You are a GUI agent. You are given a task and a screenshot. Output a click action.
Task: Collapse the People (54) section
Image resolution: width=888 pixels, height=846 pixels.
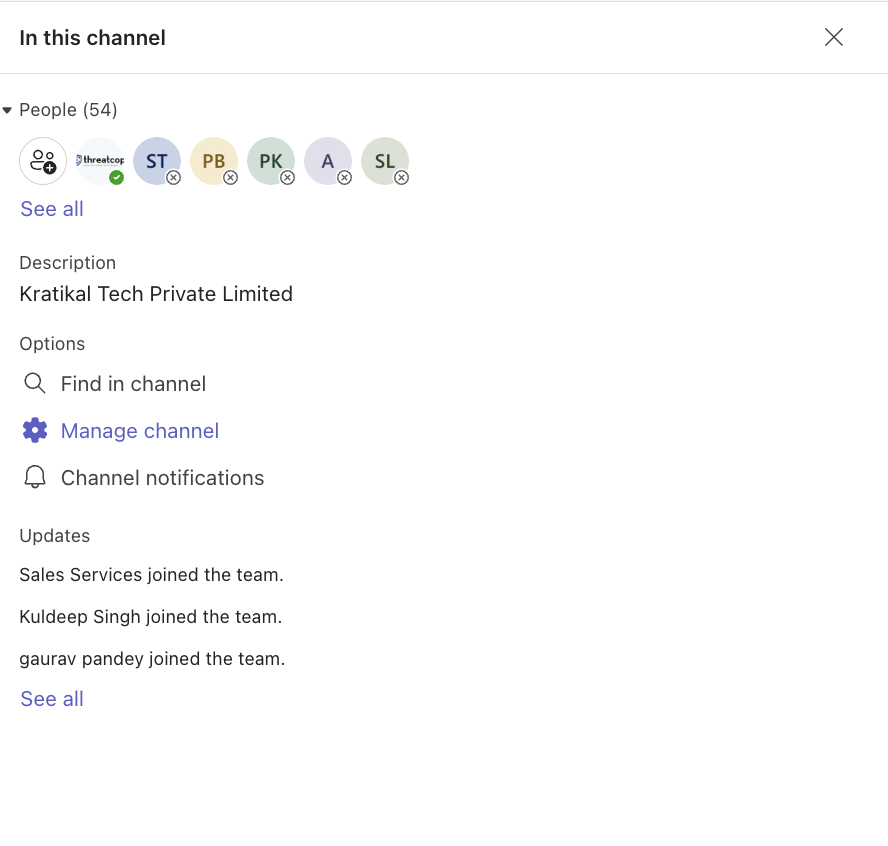pos(7,110)
